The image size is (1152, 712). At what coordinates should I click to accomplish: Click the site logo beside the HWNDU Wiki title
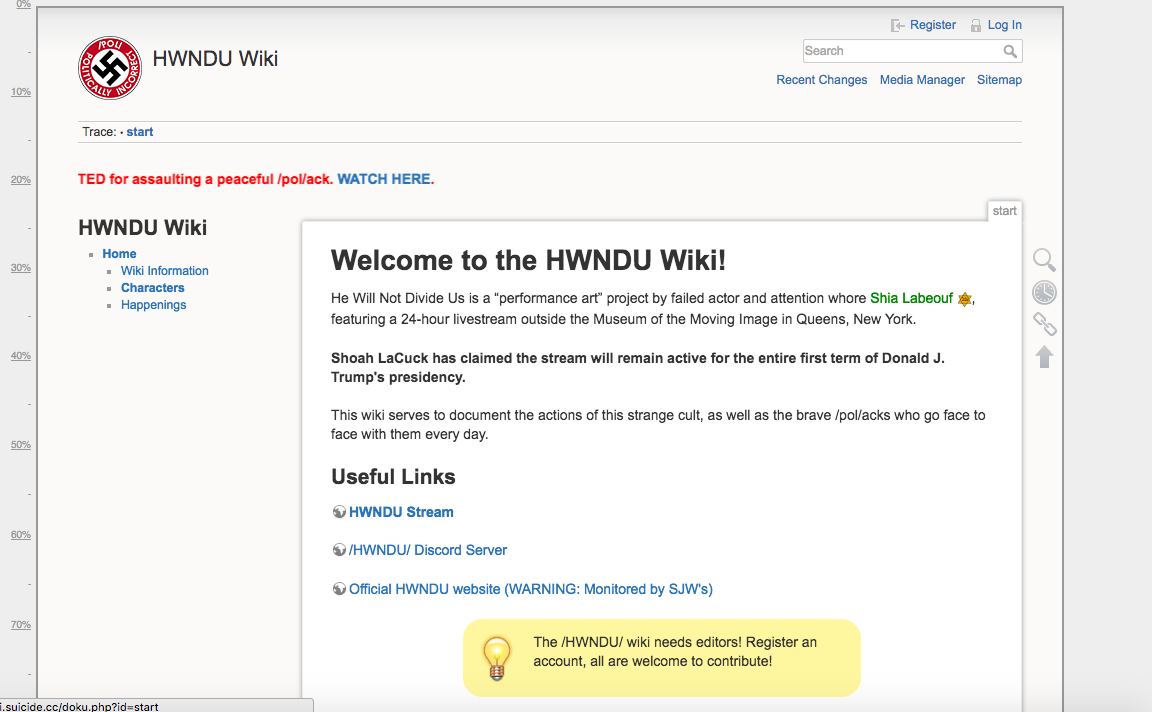tap(110, 67)
